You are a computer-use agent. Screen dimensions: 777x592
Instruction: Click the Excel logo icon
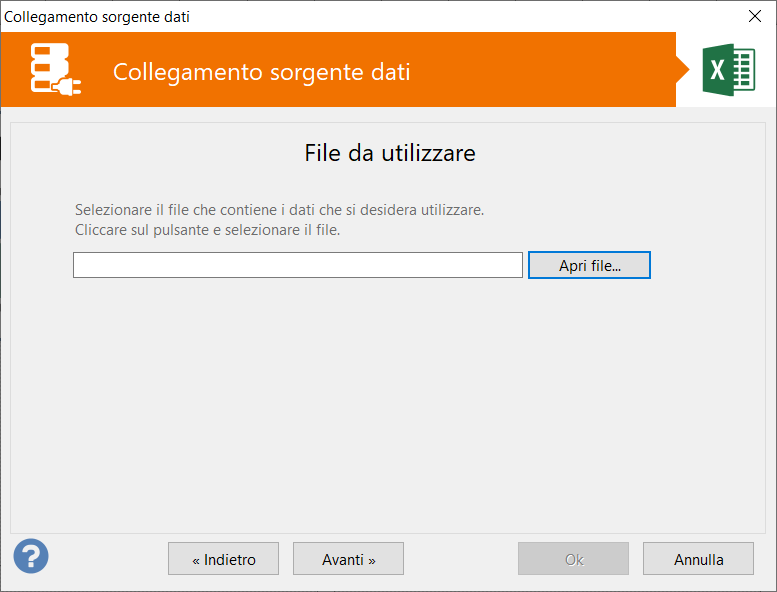click(x=728, y=70)
